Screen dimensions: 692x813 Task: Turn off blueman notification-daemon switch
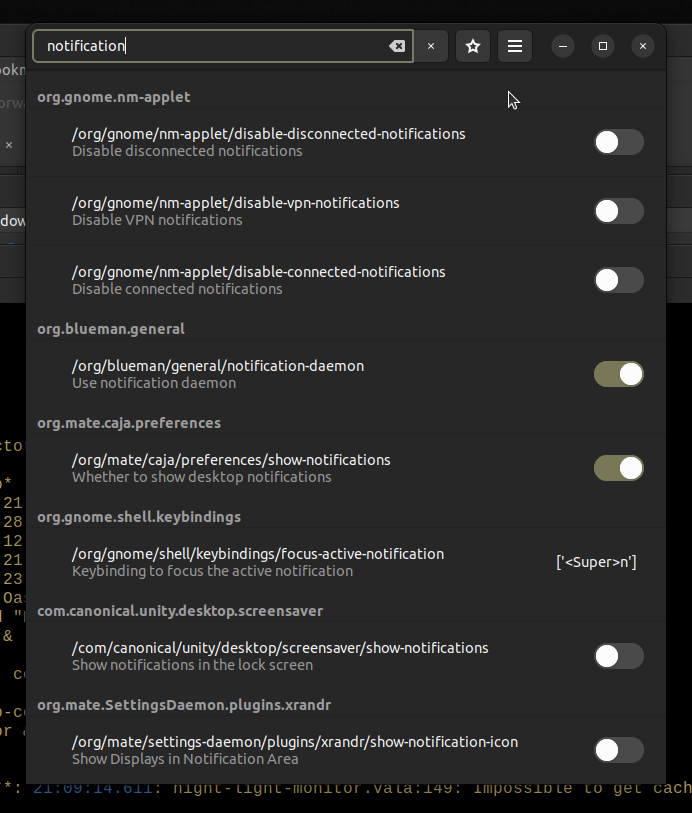point(618,374)
